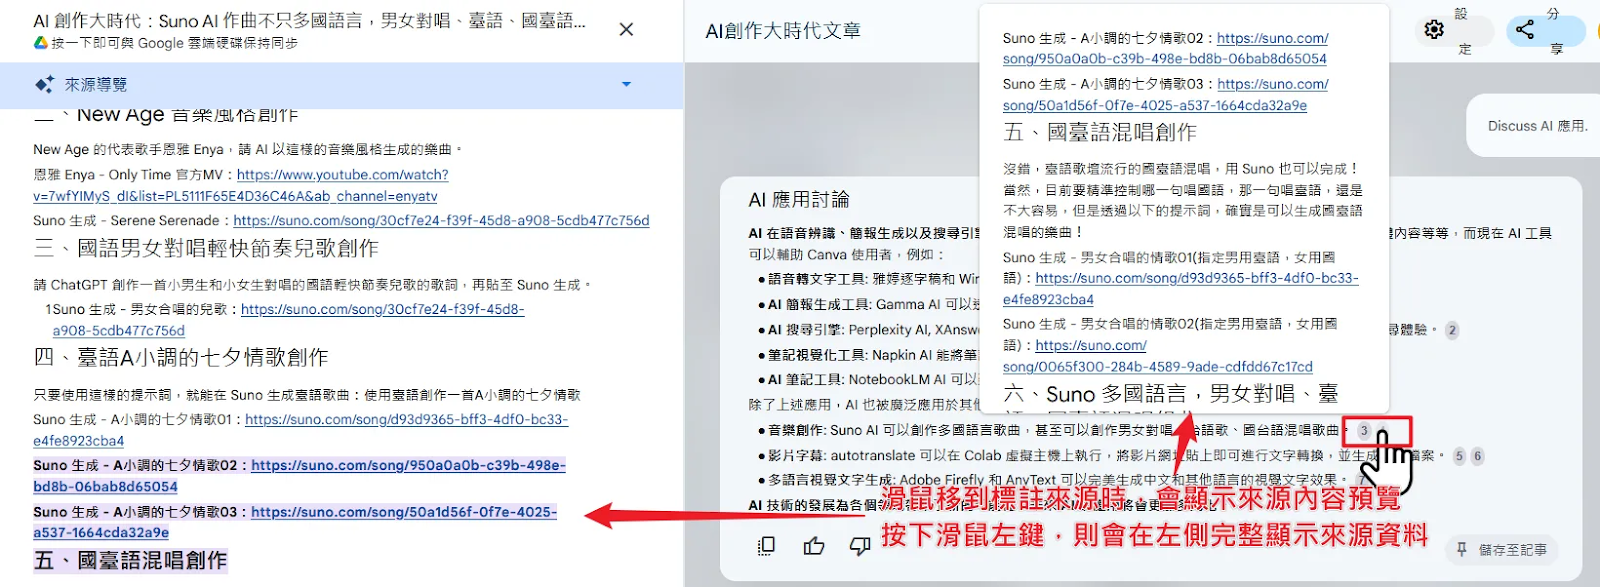Click highlighted heading 五、國臺語混唱創作 in source panel
Screen dimensions: 1600x587
(131, 560)
